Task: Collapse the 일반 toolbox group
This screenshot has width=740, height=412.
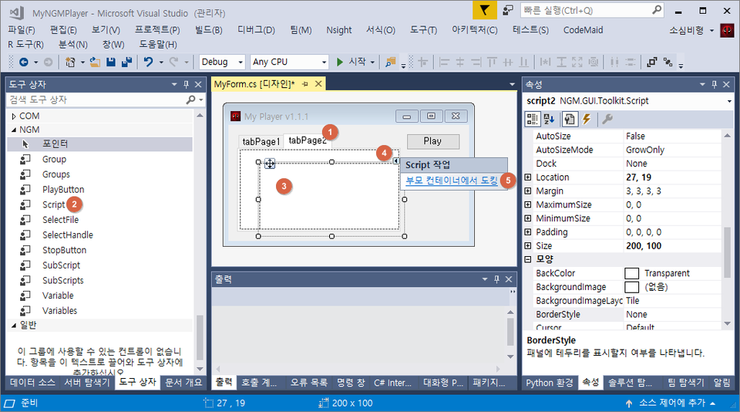Action: pos(14,325)
